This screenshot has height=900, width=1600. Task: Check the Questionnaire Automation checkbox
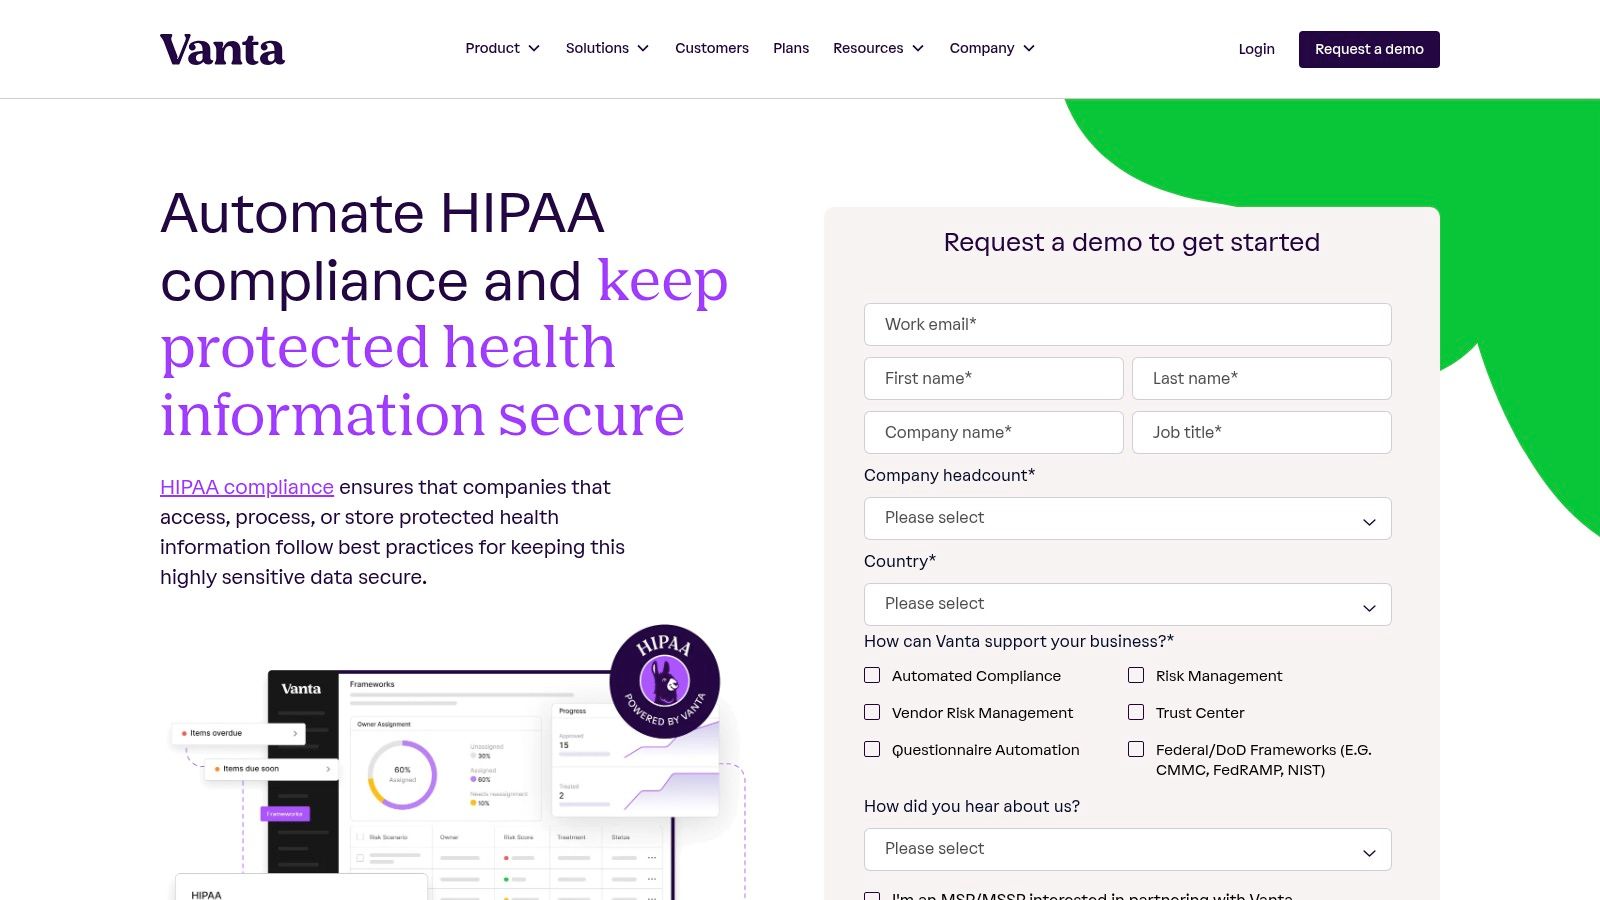tap(872, 750)
